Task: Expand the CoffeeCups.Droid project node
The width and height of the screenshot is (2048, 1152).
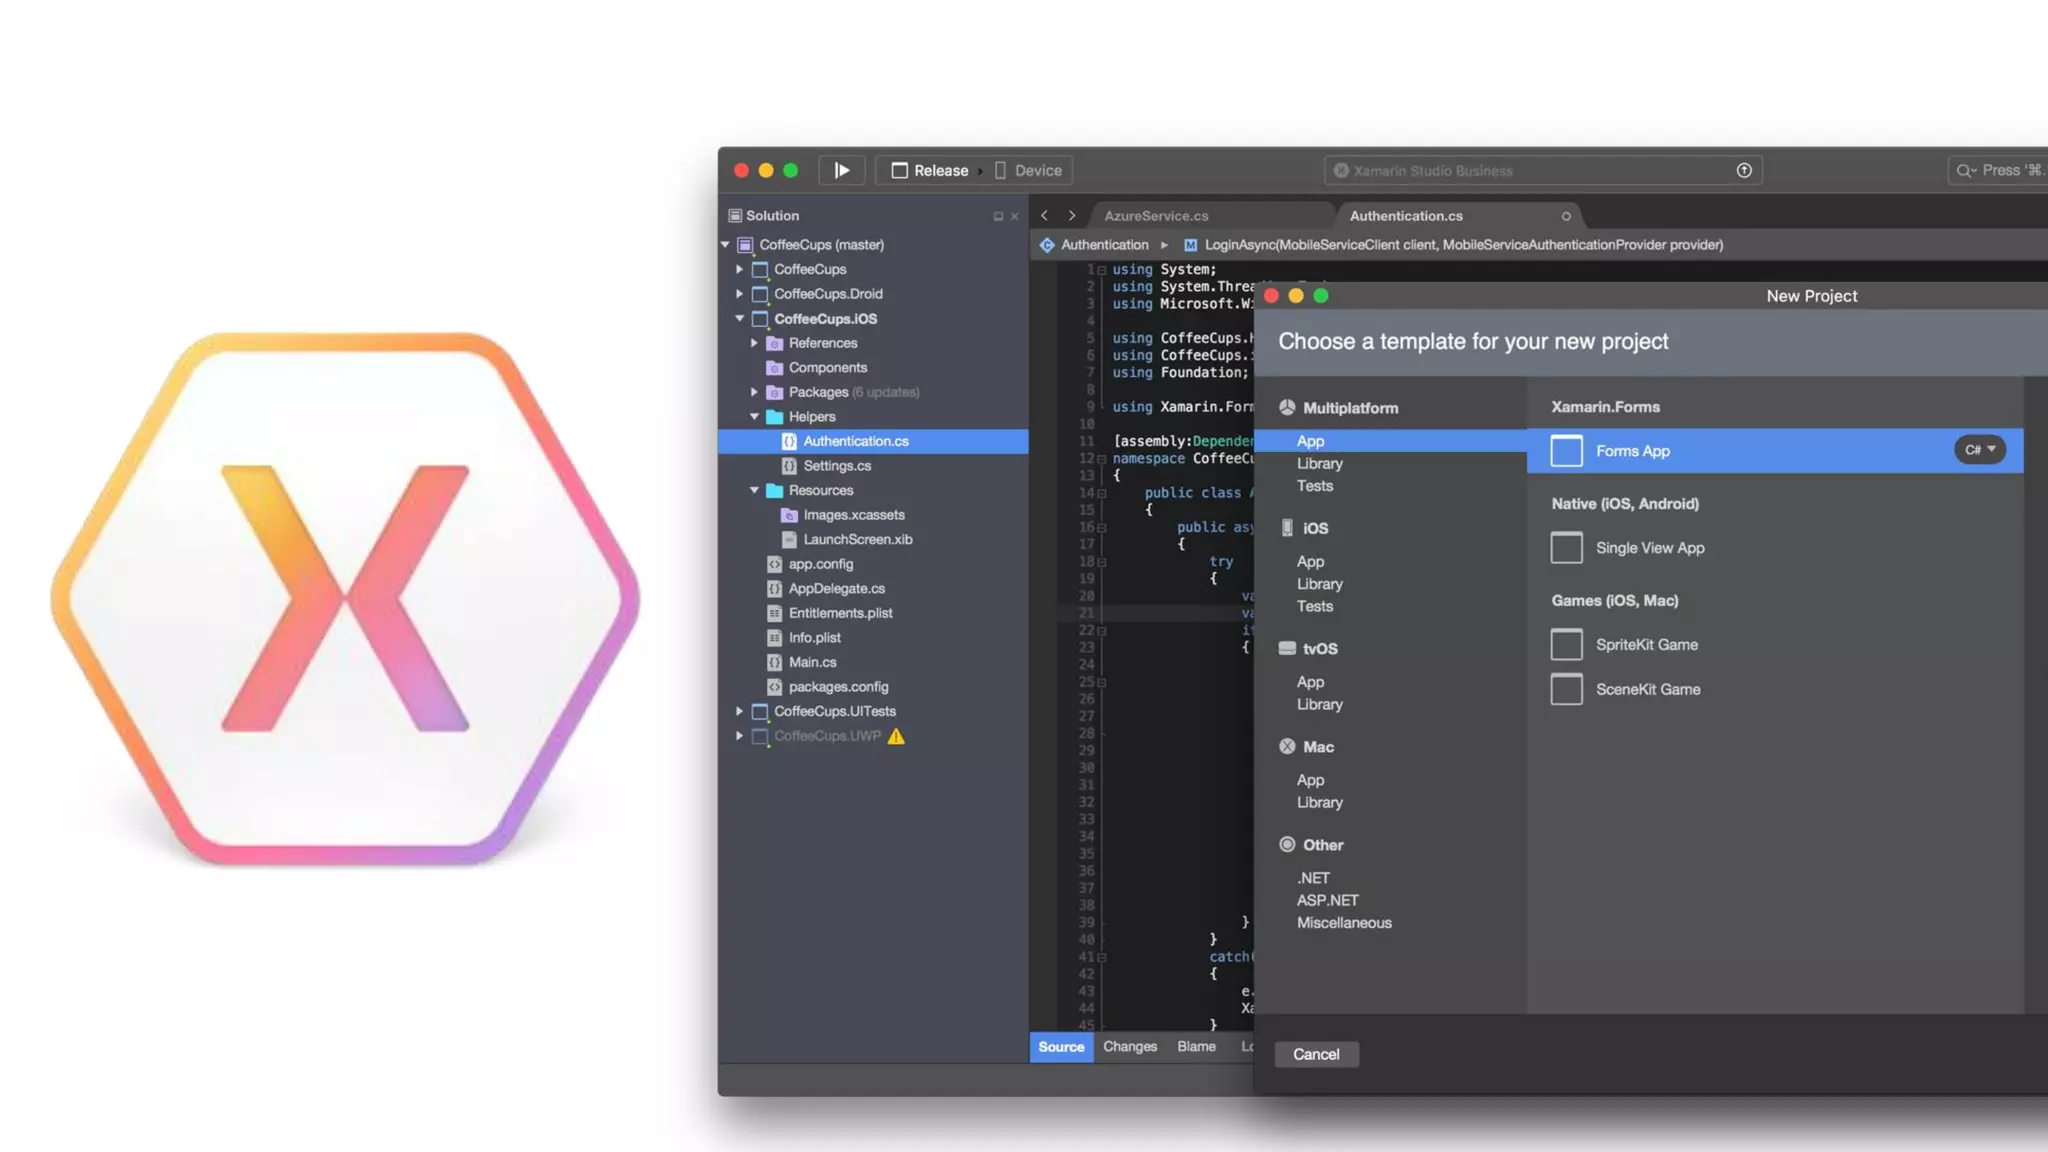Action: (739, 294)
